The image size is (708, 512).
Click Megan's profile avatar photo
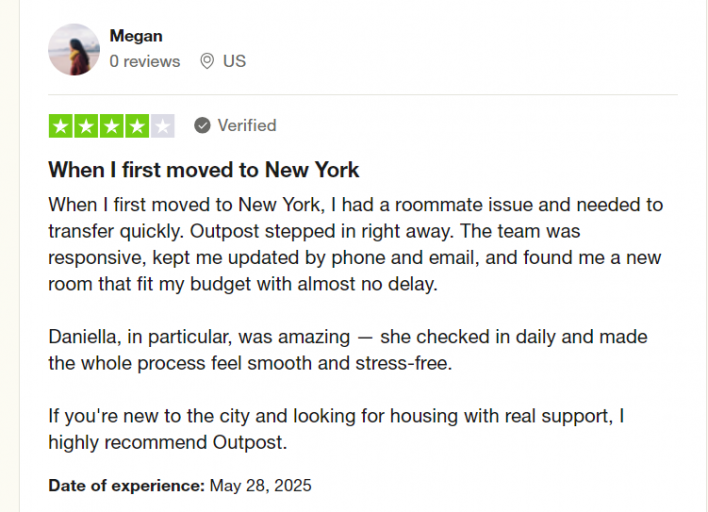pos(74,50)
